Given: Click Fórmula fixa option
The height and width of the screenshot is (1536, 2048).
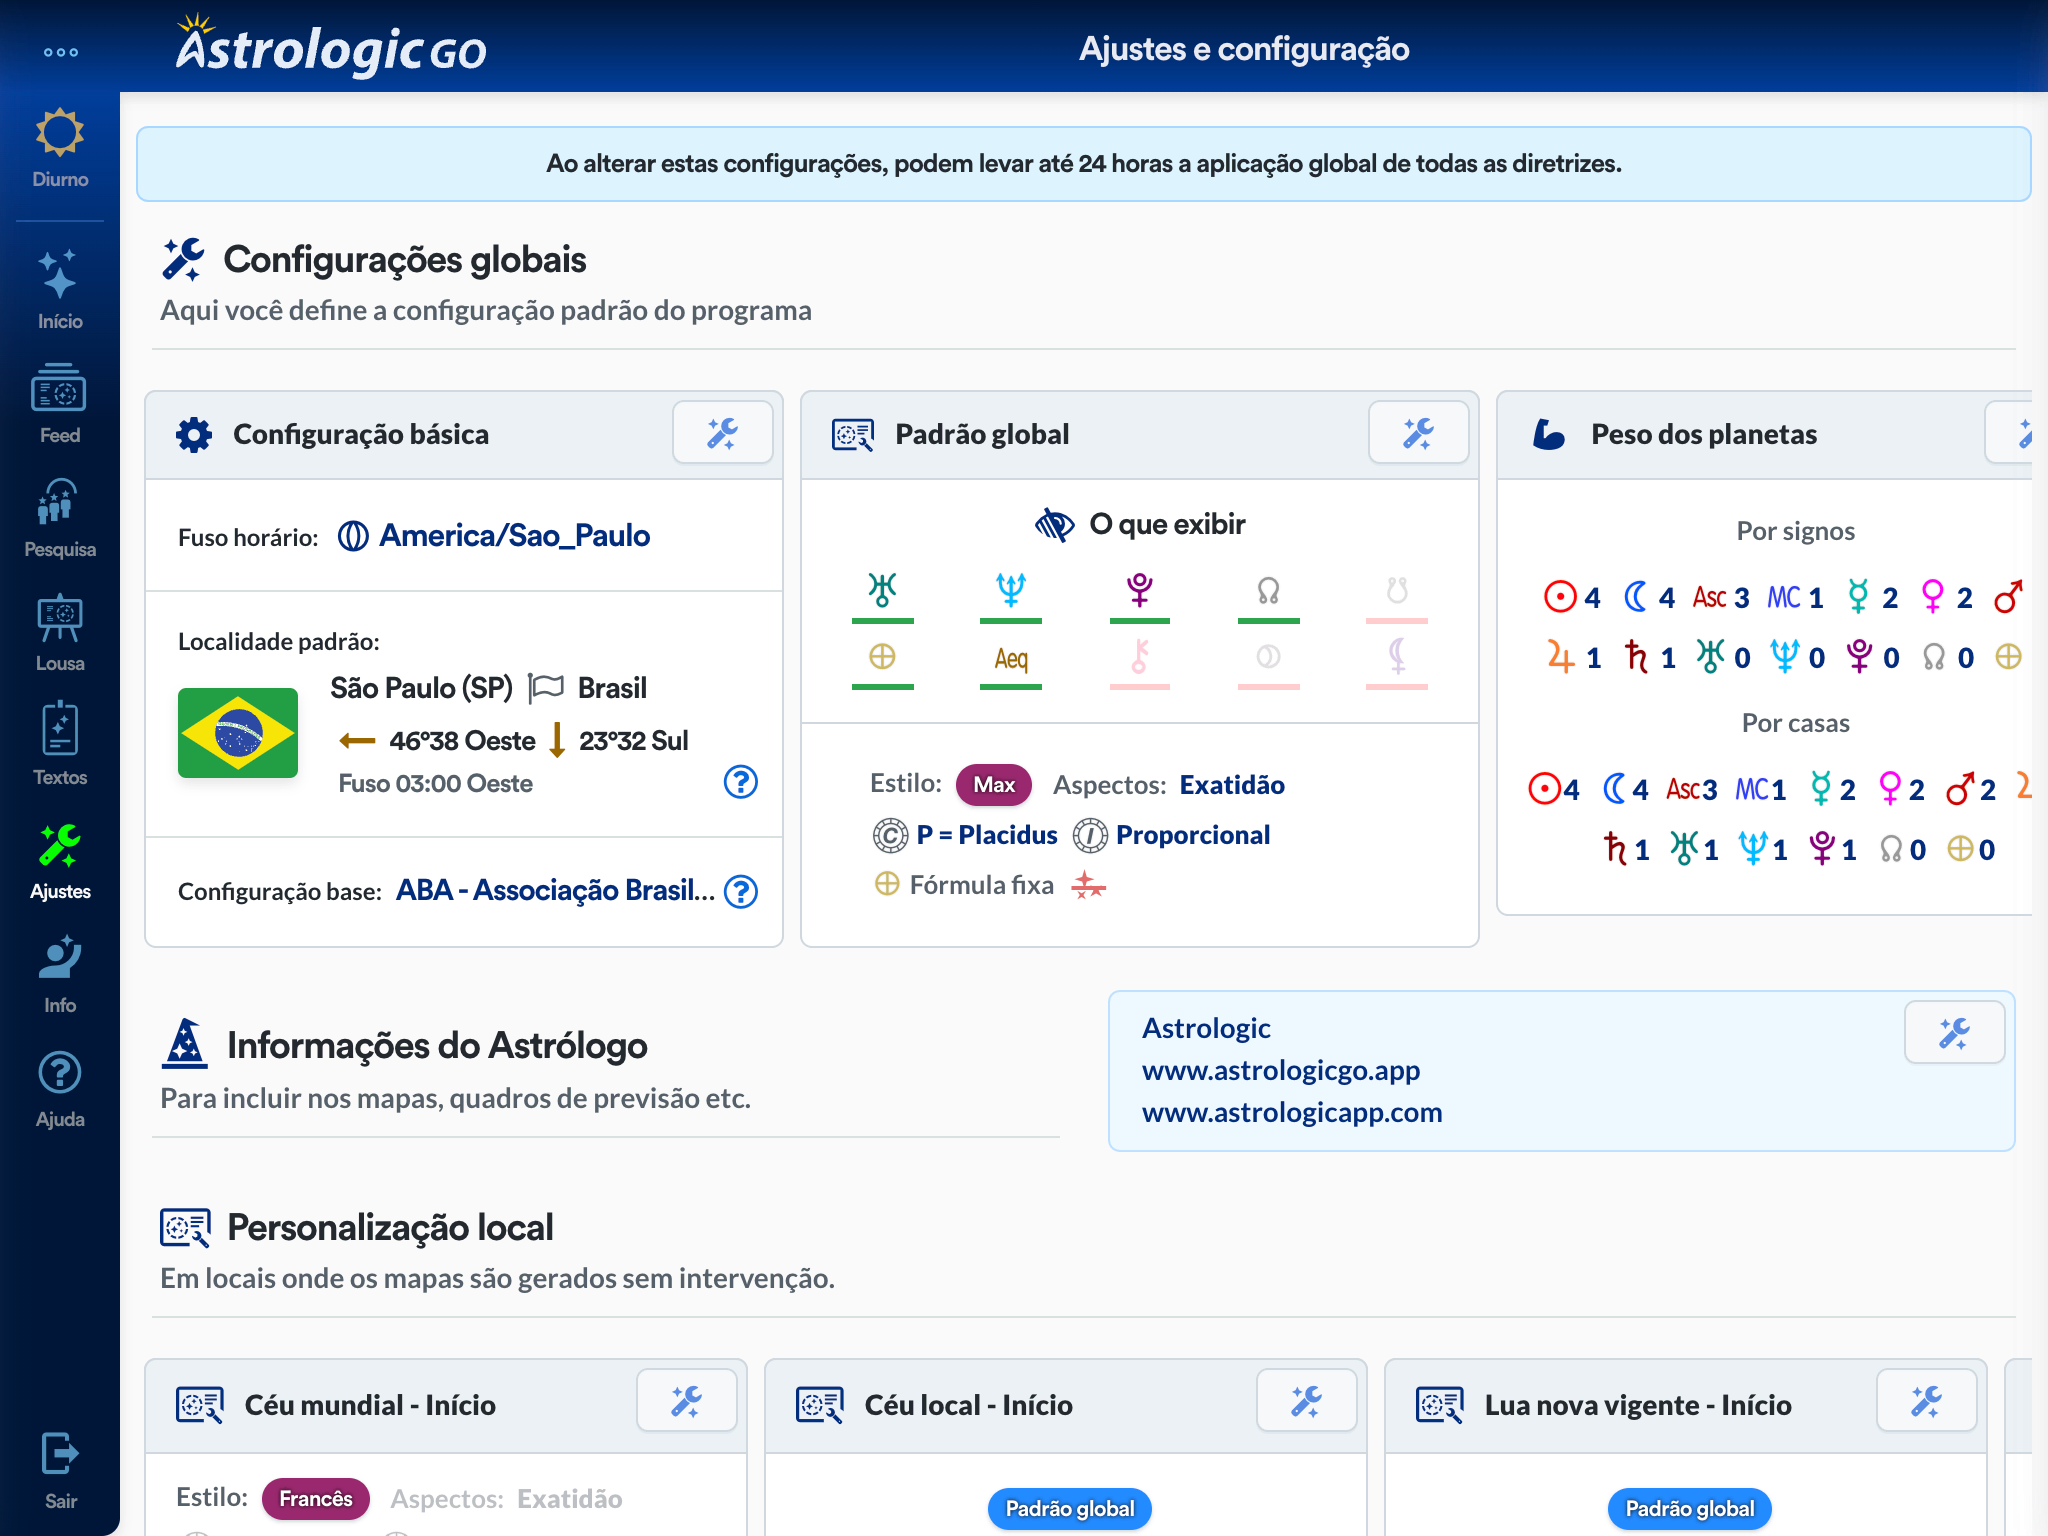Looking at the screenshot, I should (x=965, y=885).
